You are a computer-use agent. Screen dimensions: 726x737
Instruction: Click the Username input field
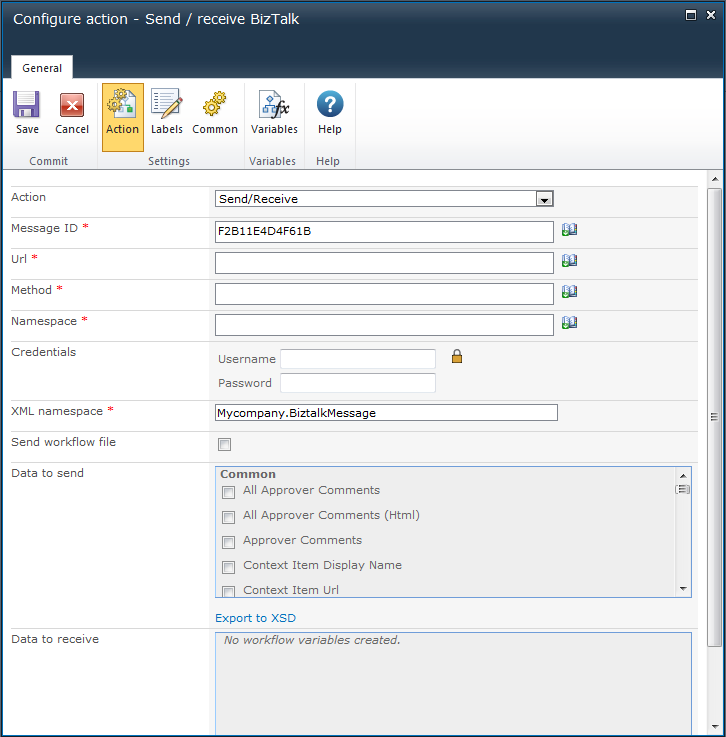(358, 359)
